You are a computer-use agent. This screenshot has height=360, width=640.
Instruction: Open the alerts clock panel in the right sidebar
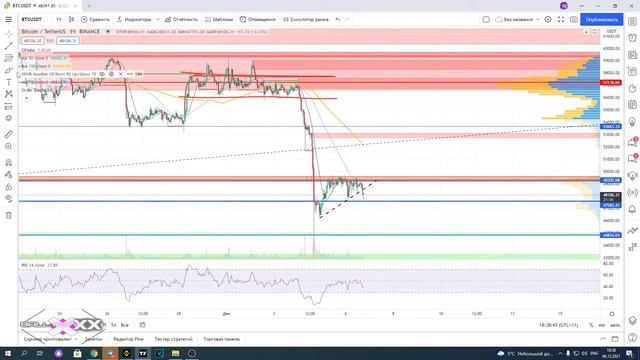632,38
